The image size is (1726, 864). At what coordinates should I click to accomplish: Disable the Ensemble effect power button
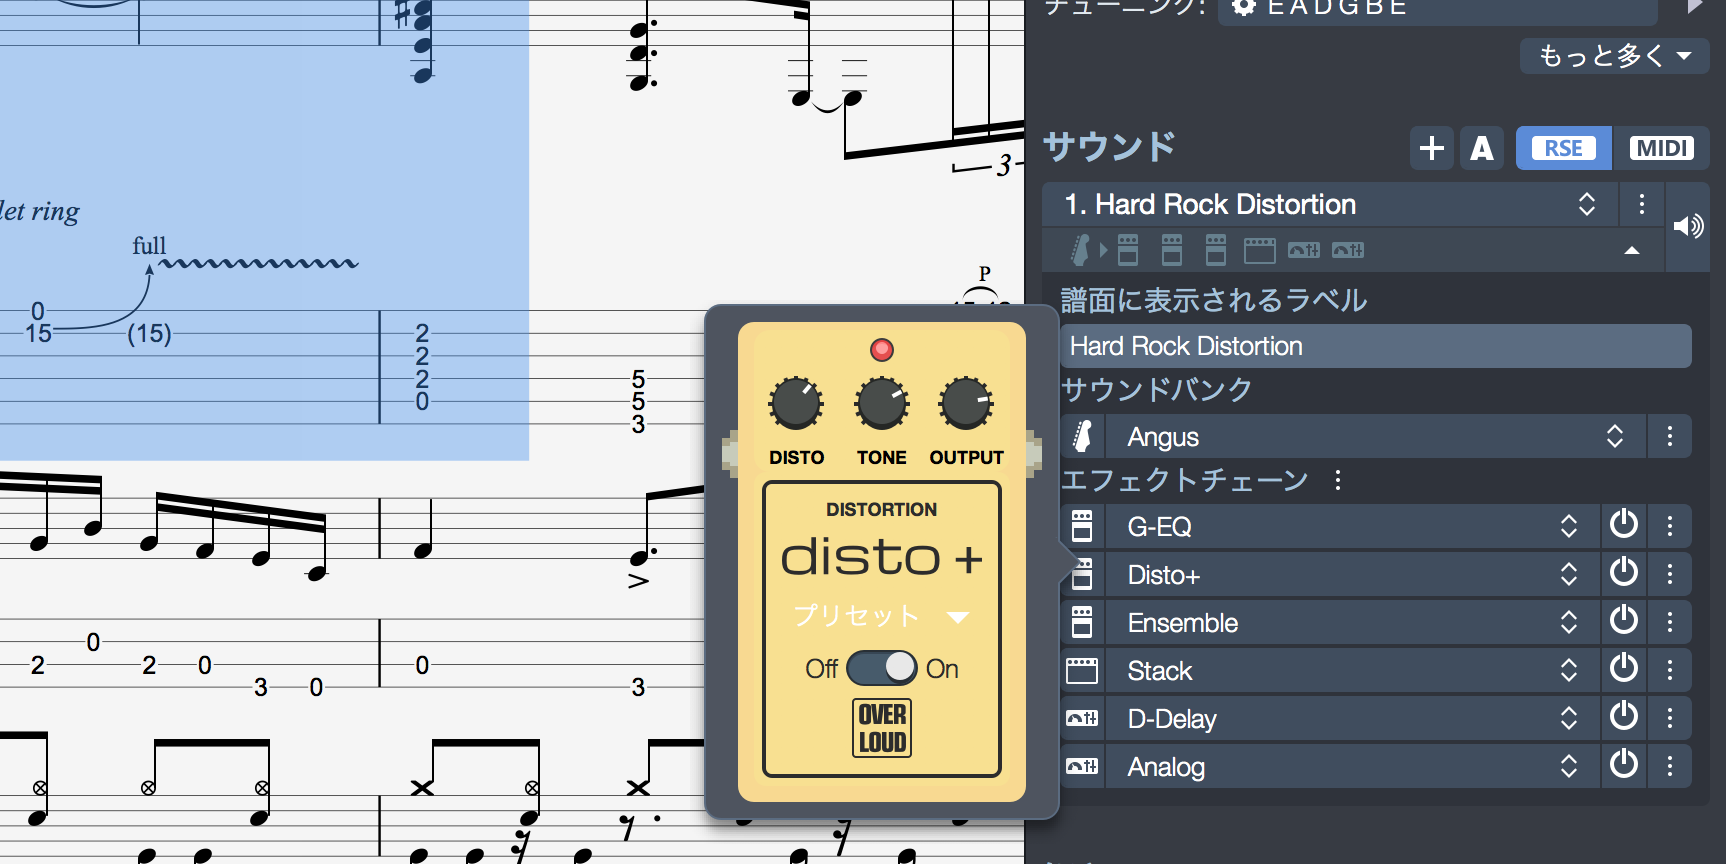coord(1623,622)
